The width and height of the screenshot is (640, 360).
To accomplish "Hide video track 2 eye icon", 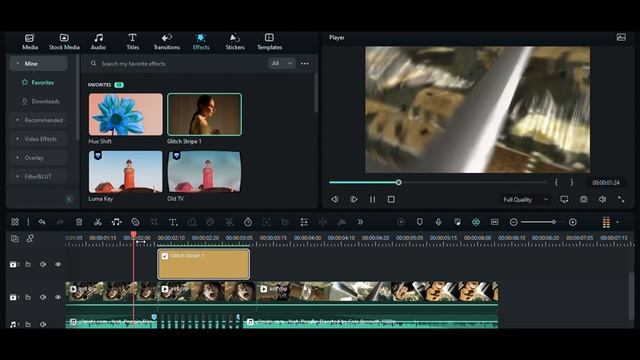I will 58,264.
